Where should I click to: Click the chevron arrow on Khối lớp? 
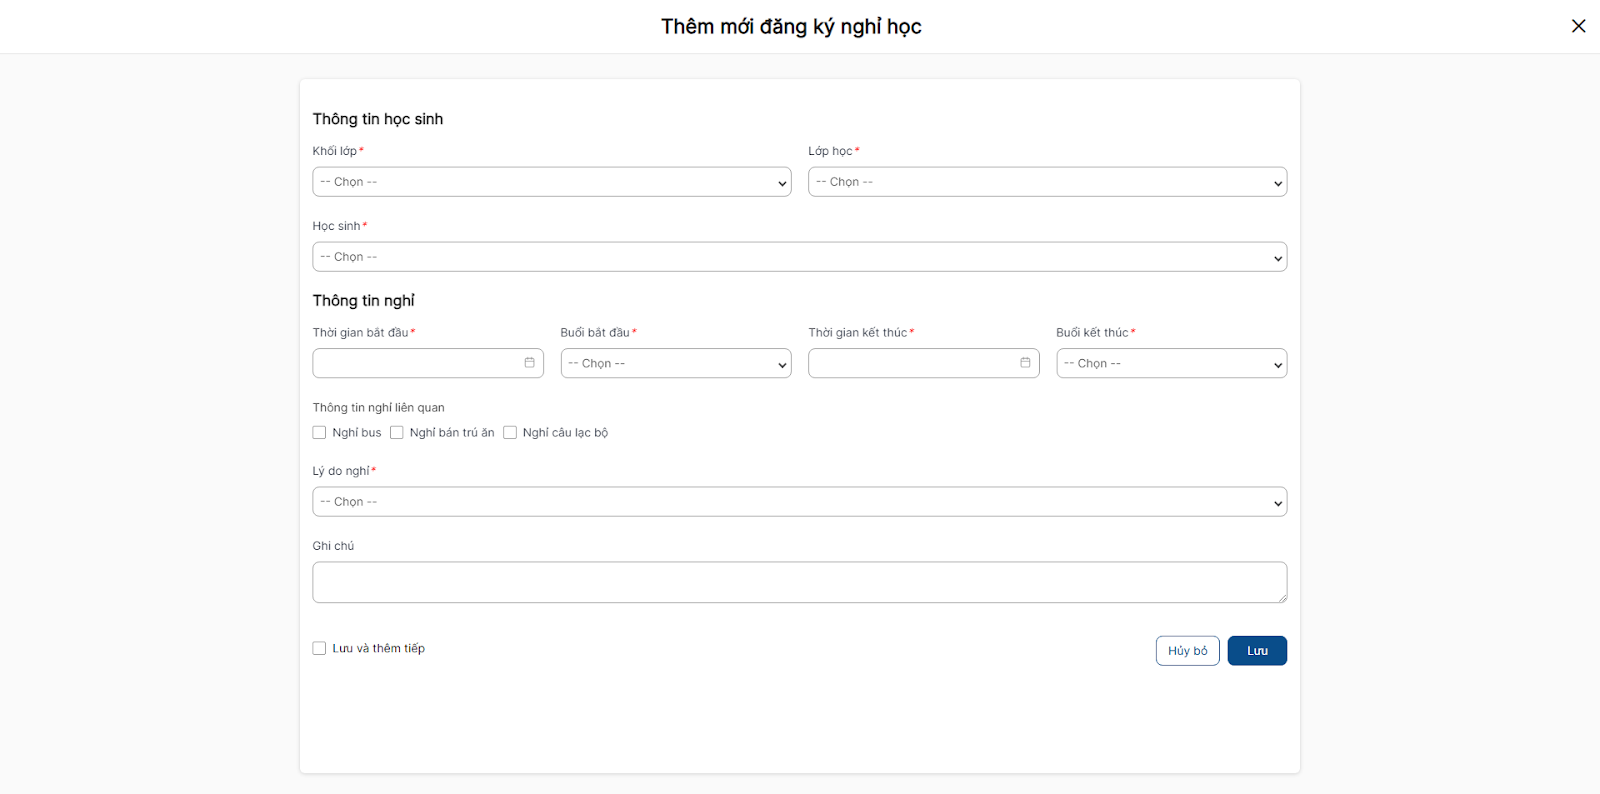[x=781, y=183]
